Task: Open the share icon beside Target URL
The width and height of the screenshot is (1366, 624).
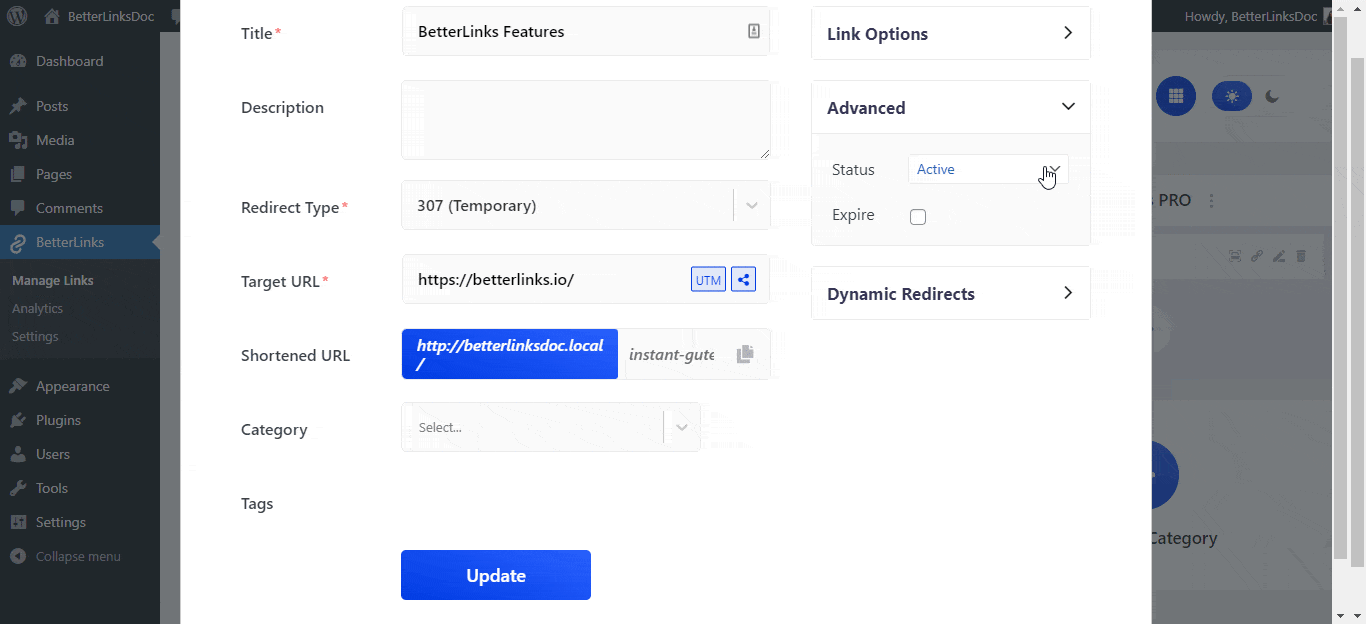Action: 743,279
